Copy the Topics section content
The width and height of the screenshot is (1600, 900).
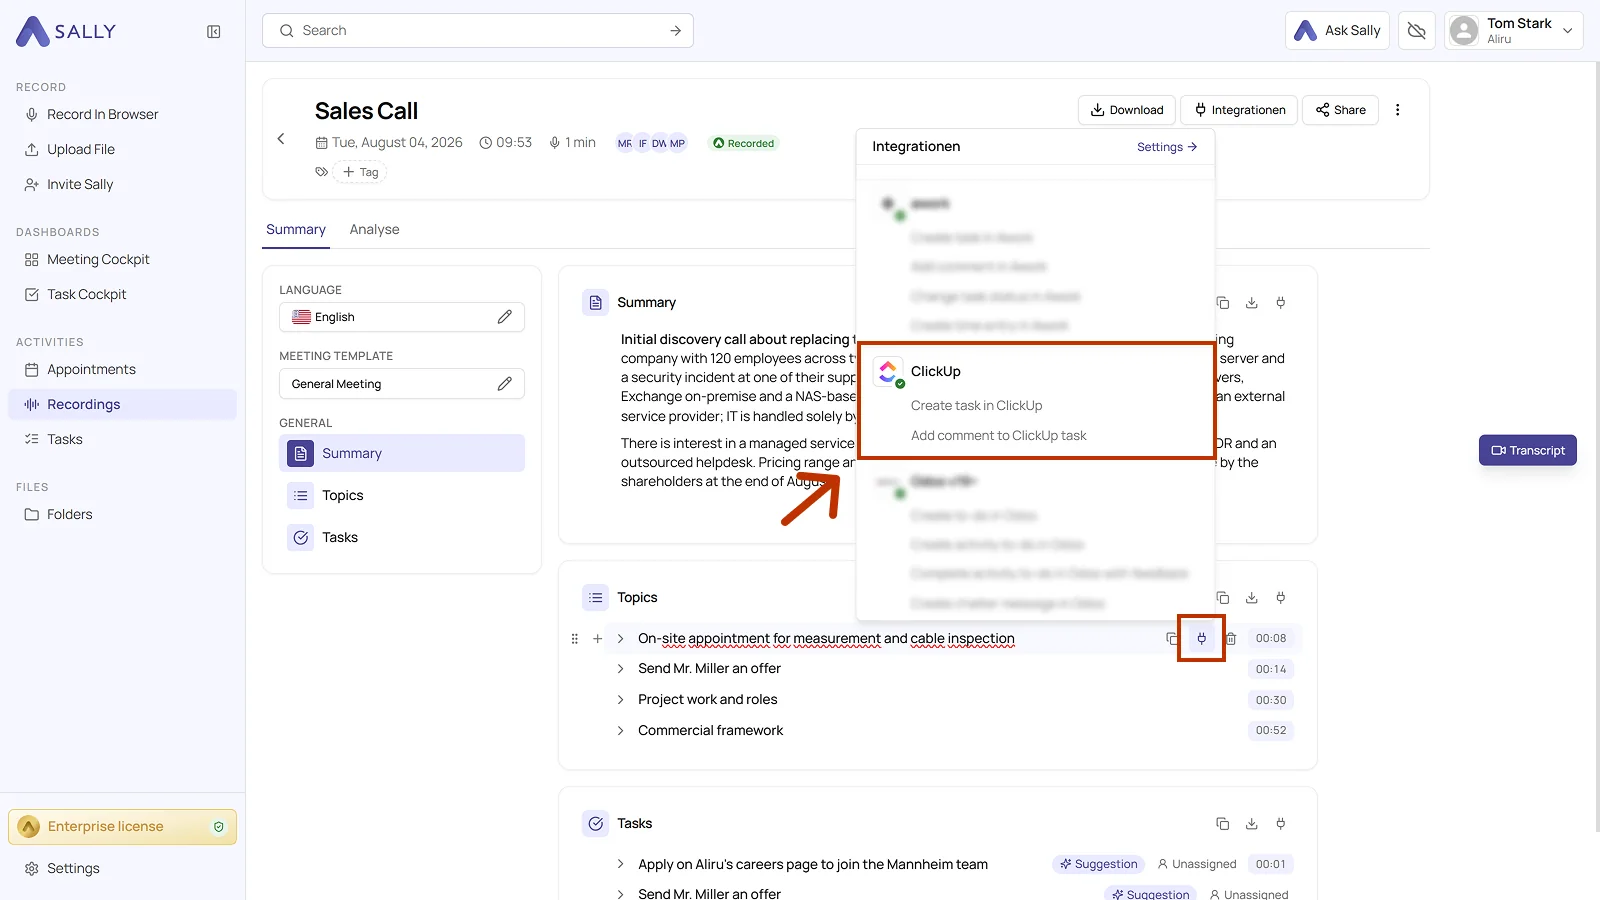(x=1222, y=598)
